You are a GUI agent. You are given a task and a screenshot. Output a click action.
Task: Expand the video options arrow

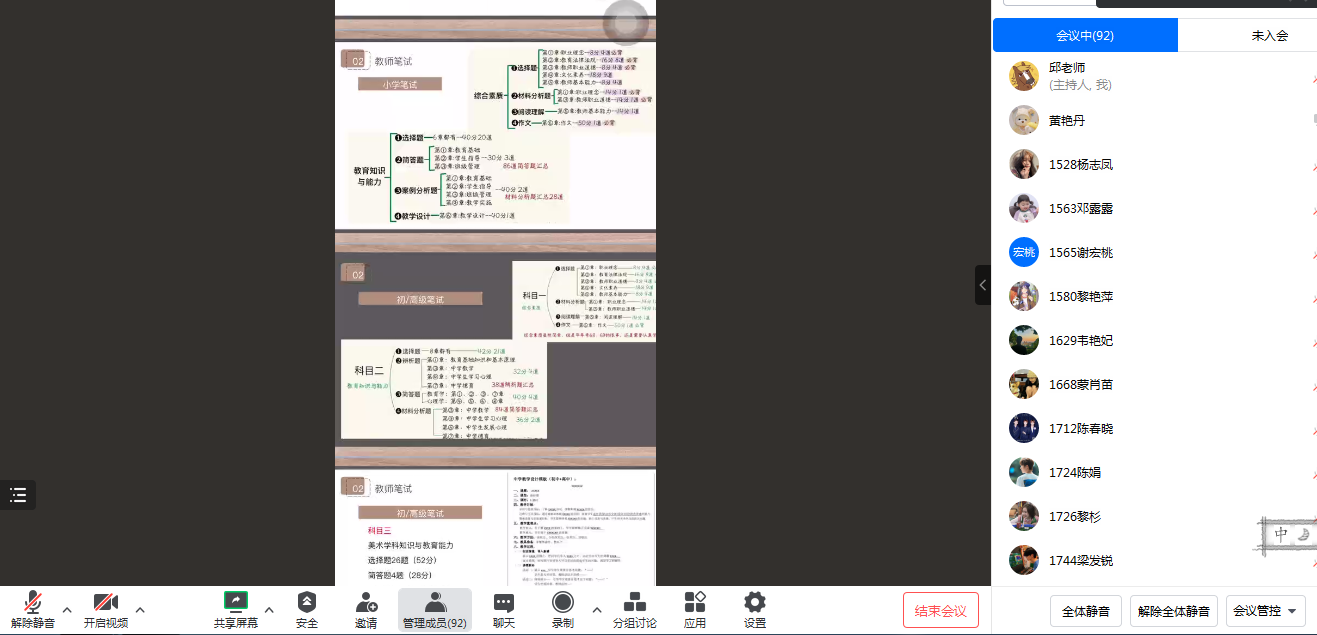pos(140,609)
